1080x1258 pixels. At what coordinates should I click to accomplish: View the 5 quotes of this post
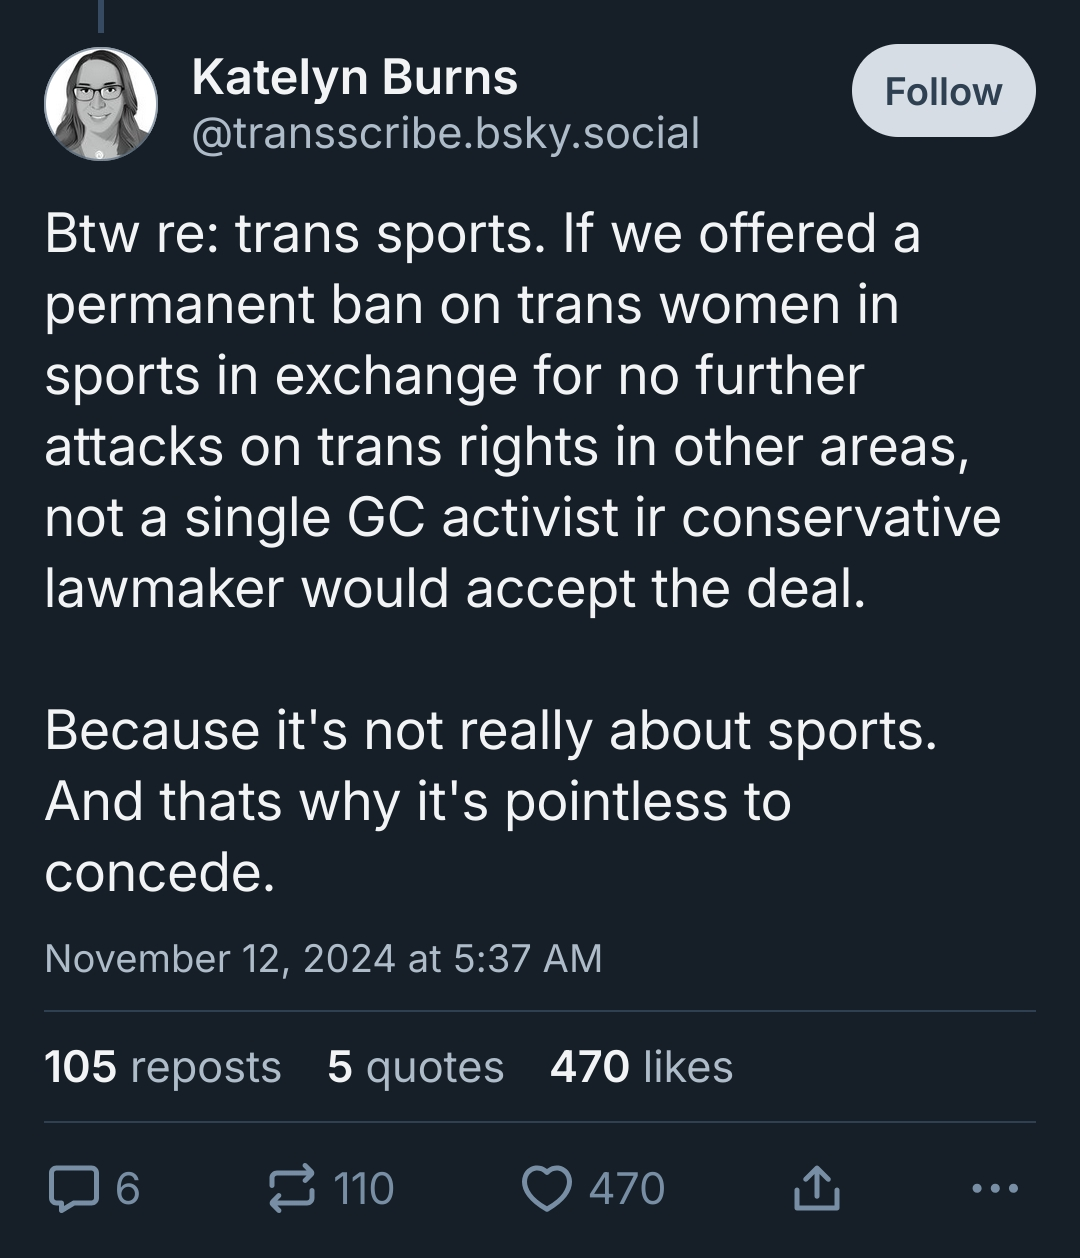[415, 1067]
